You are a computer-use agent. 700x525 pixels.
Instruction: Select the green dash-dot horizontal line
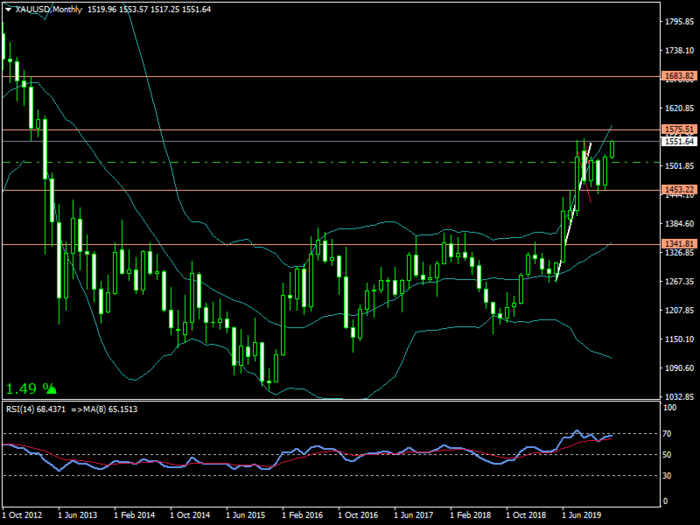300,162
